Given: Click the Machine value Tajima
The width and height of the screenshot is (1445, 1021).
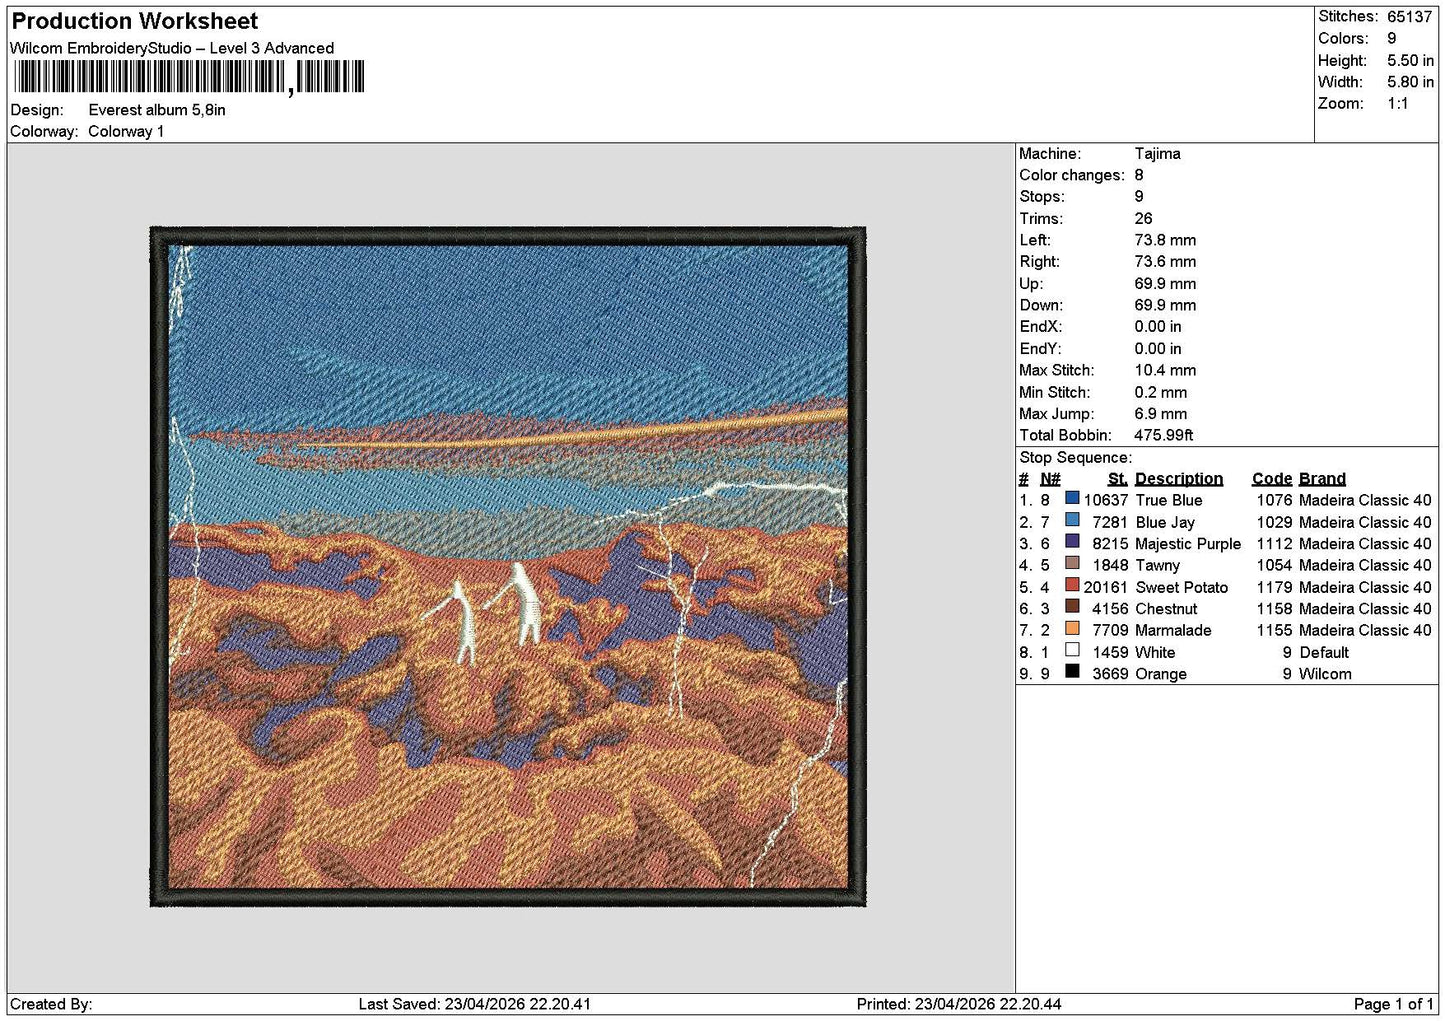Looking at the screenshot, I should click(x=1157, y=154).
